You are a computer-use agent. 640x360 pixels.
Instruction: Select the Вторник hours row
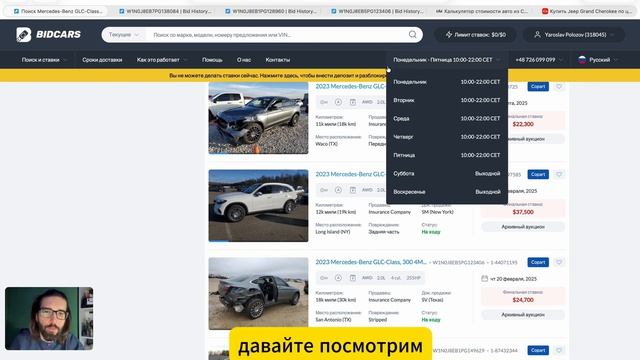point(447,100)
